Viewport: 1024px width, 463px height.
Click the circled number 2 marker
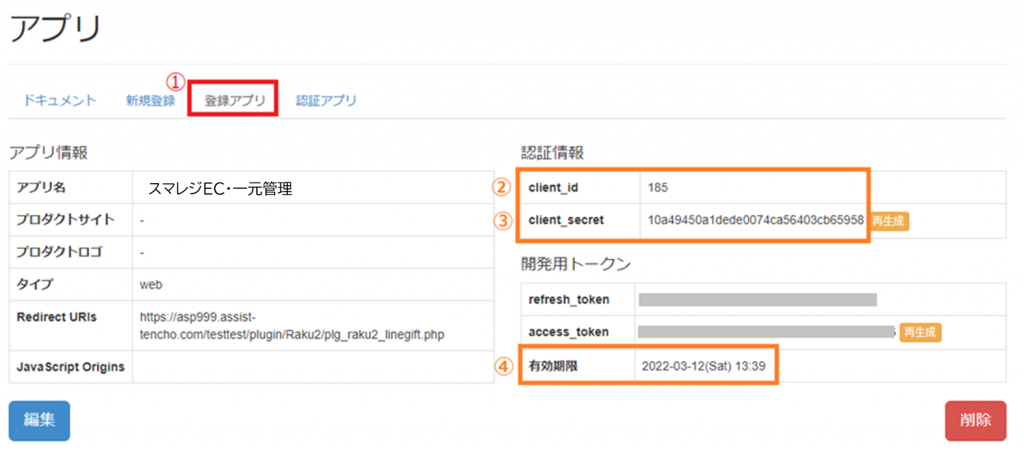click(502, 187)
